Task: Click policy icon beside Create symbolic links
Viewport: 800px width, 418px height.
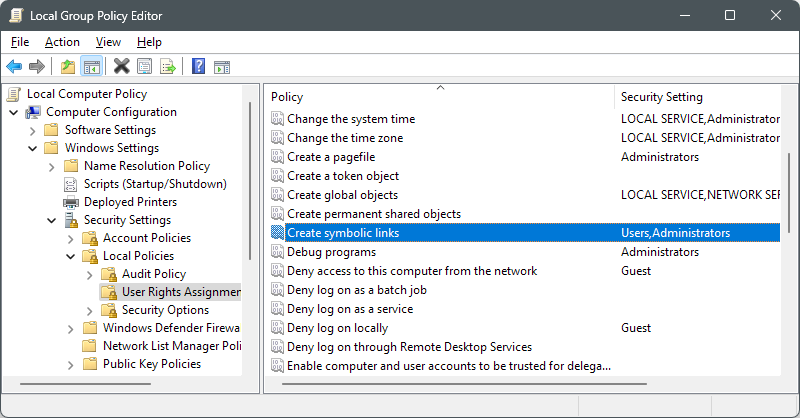Action: pyautogui.click(x=277, y=233)
